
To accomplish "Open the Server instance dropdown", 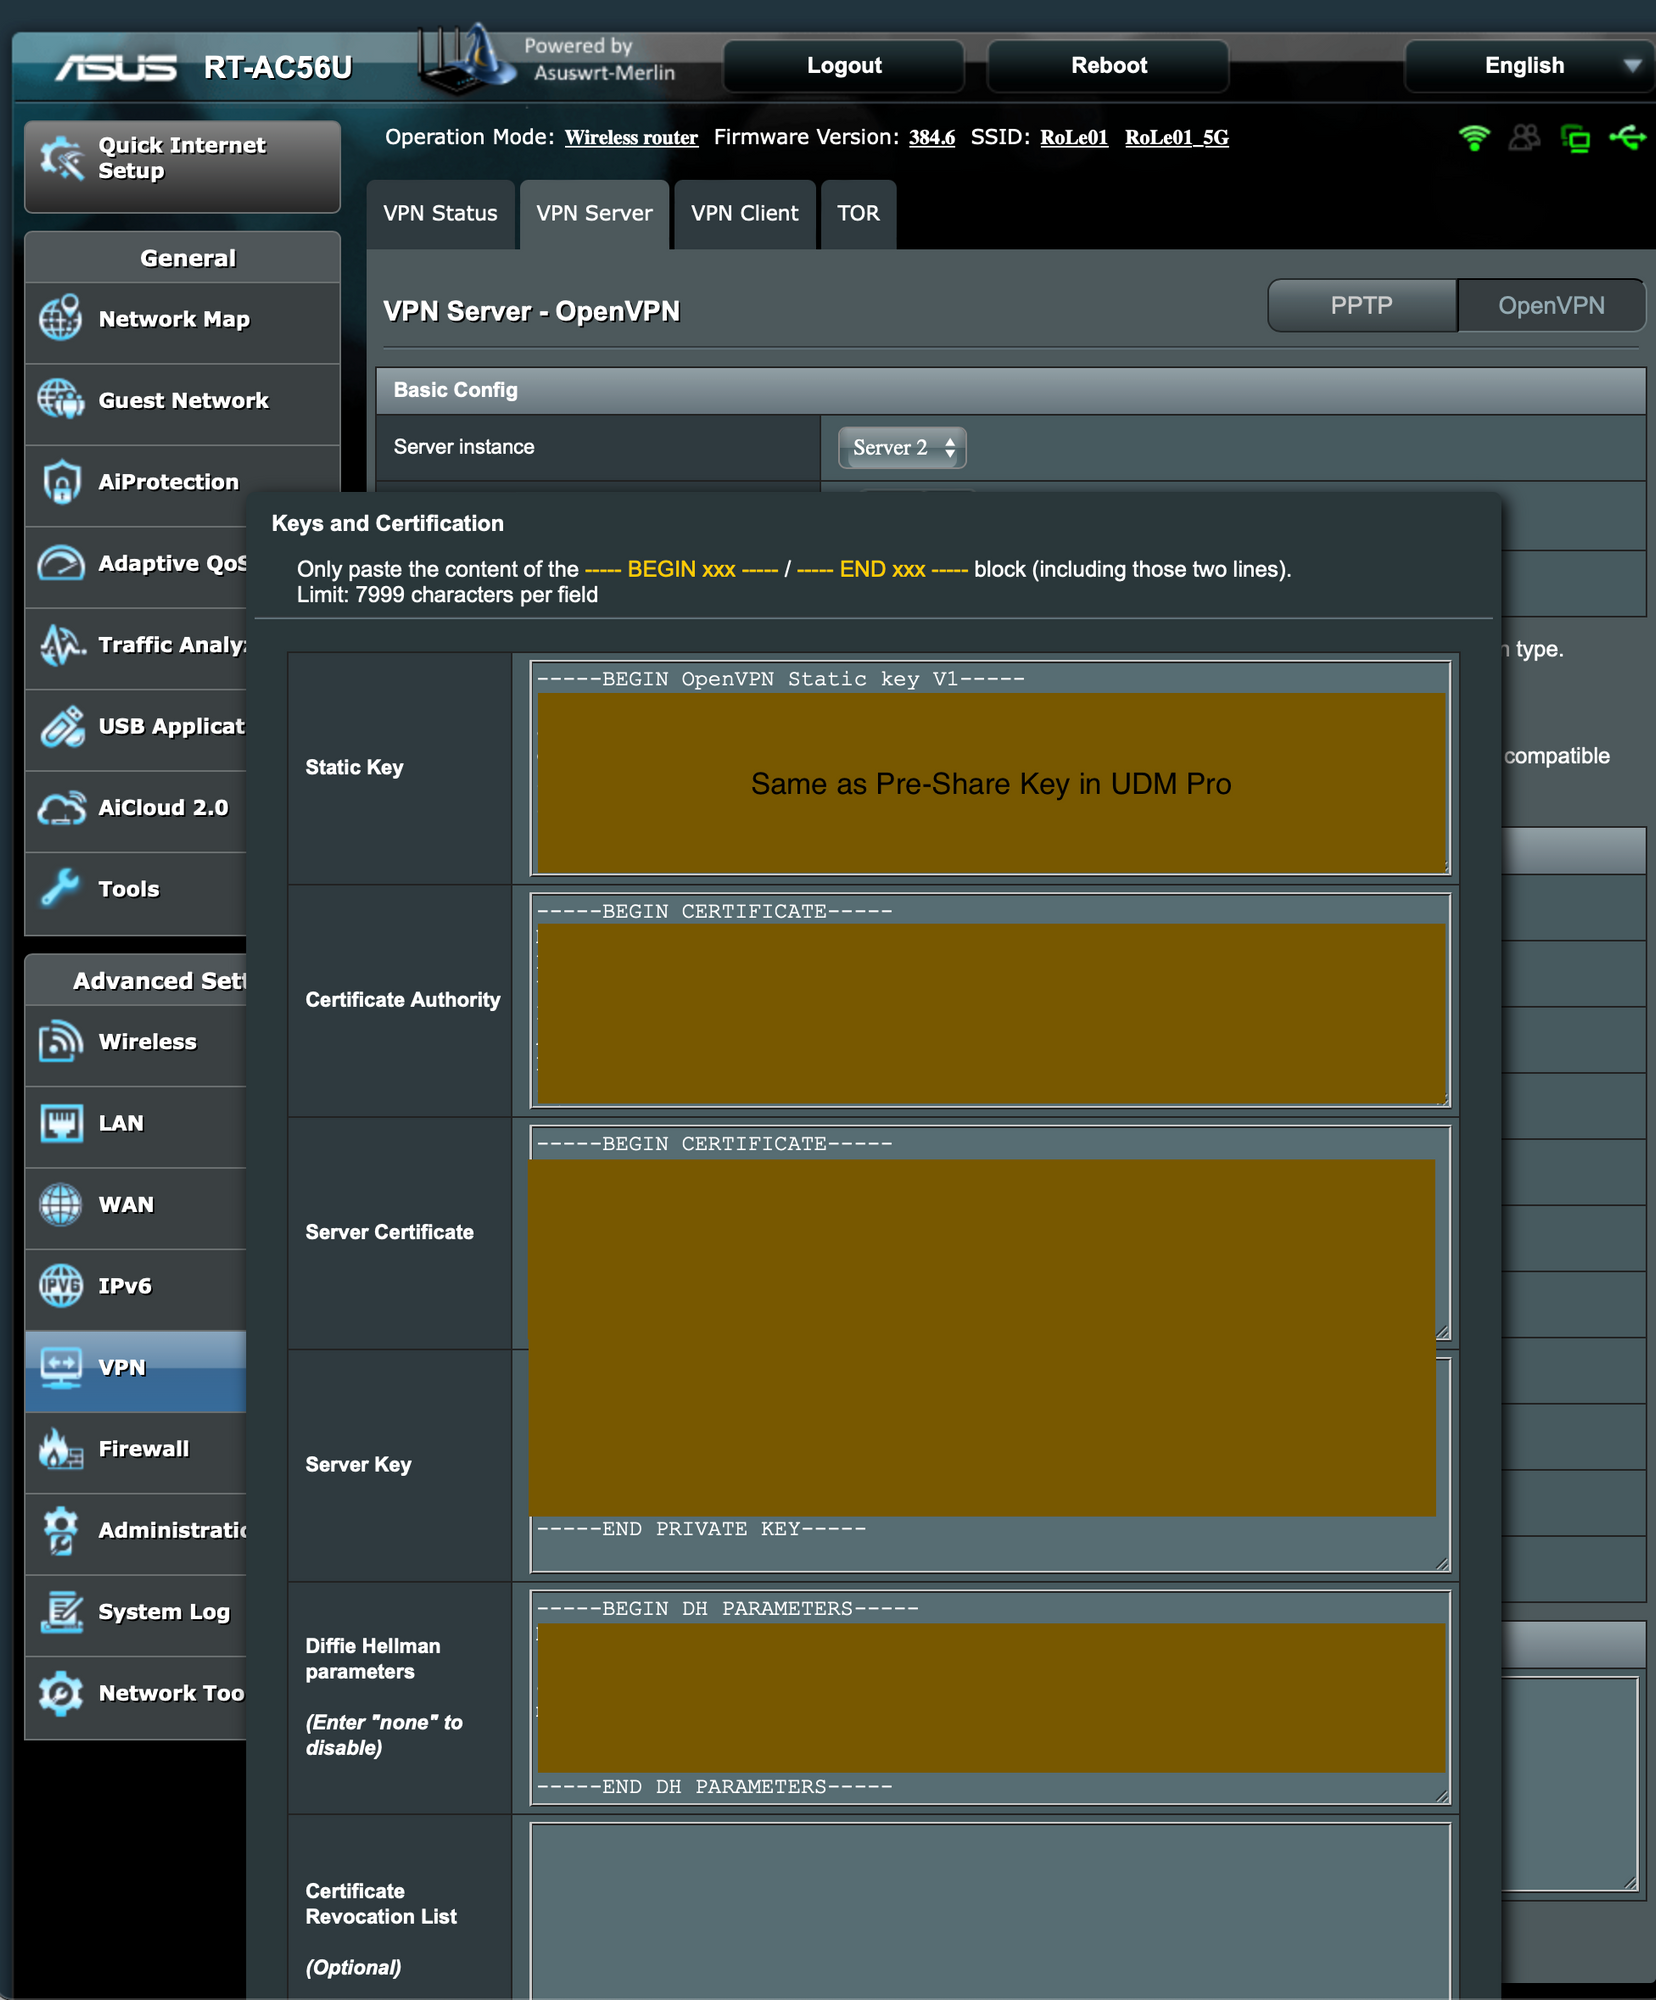I will point(902,448).
